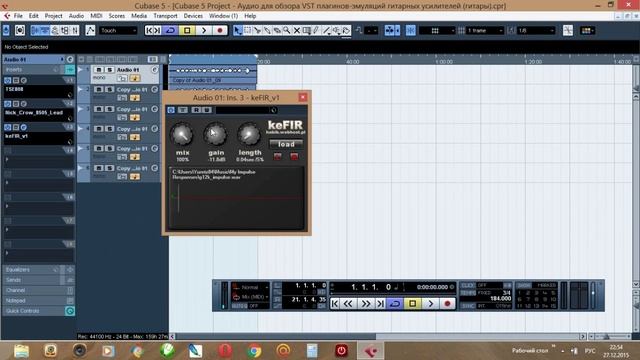Open File Explorer from the taskbar
This screenshot has width=640, height=360.
21,351
